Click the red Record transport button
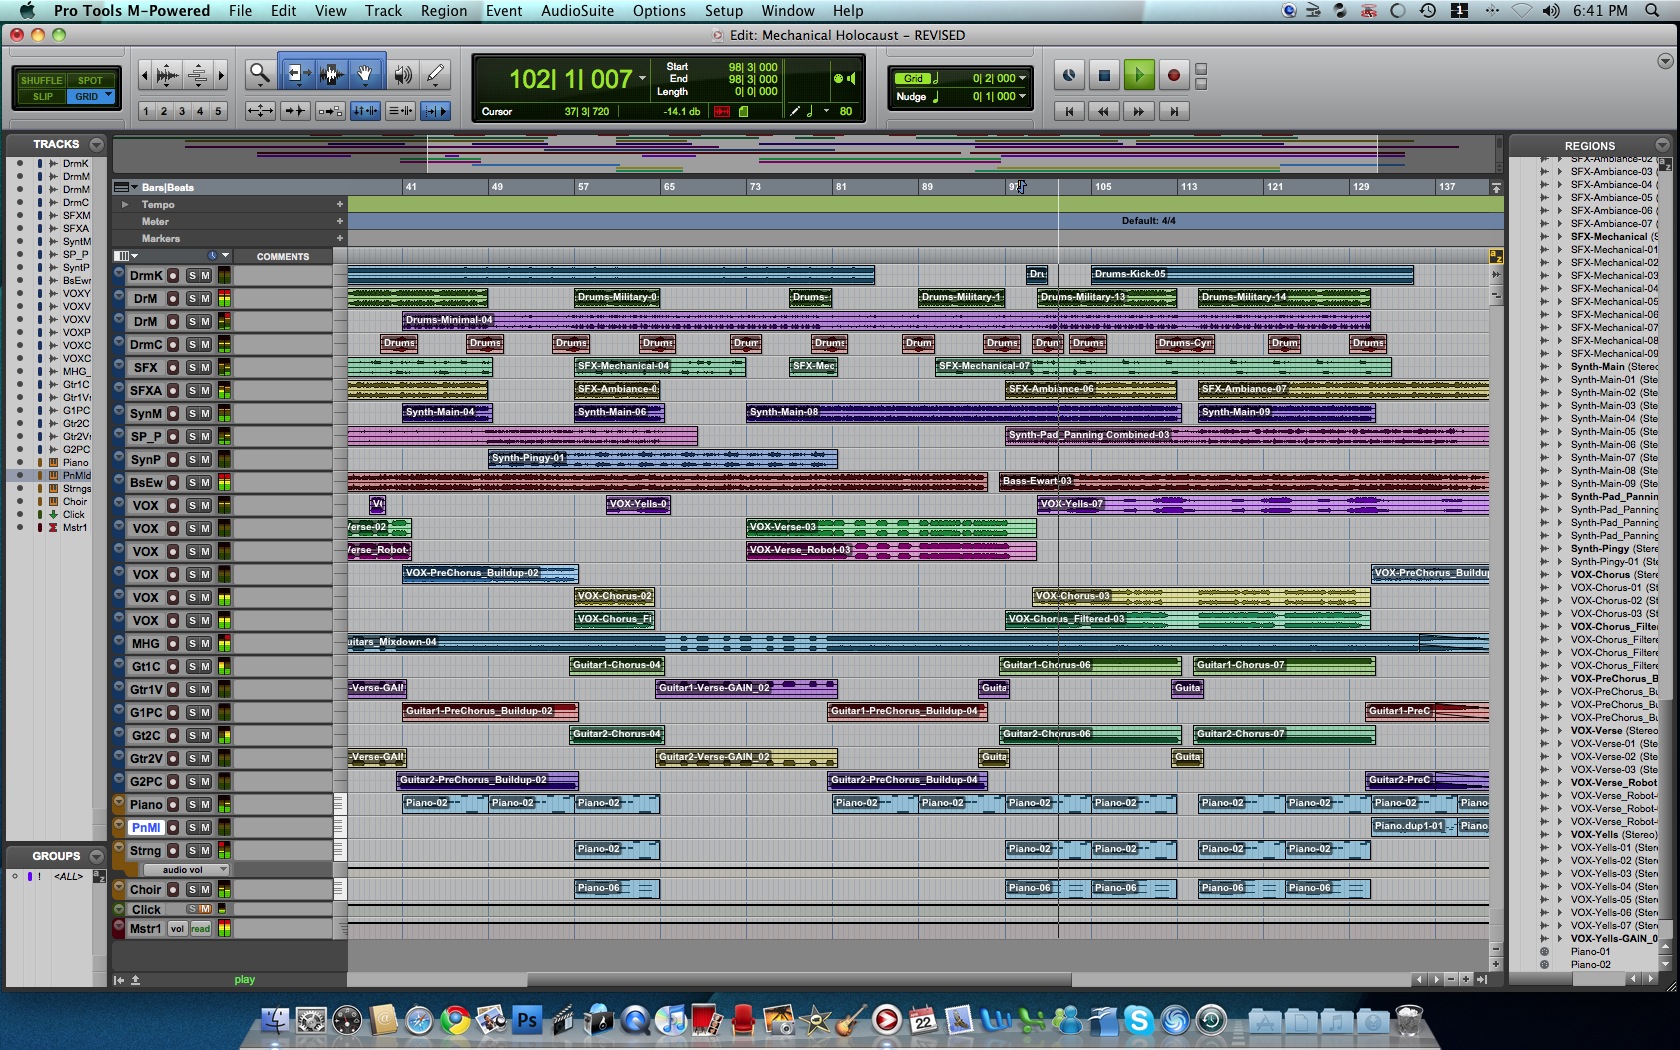 tap(1174, 75)
